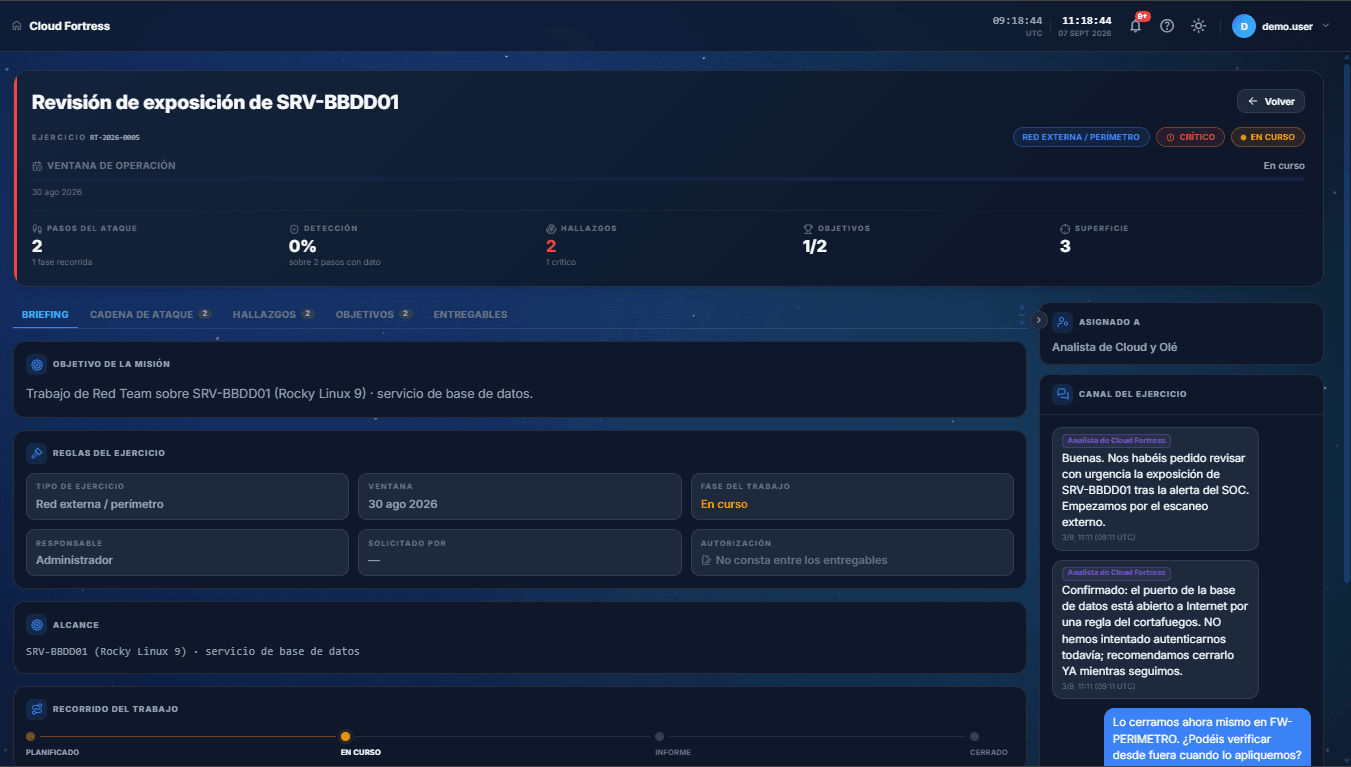This screenshot has width=1351, height=767.
Task: Click the Reglas del Ejercicio icon
Action: (x=37, y=453)
